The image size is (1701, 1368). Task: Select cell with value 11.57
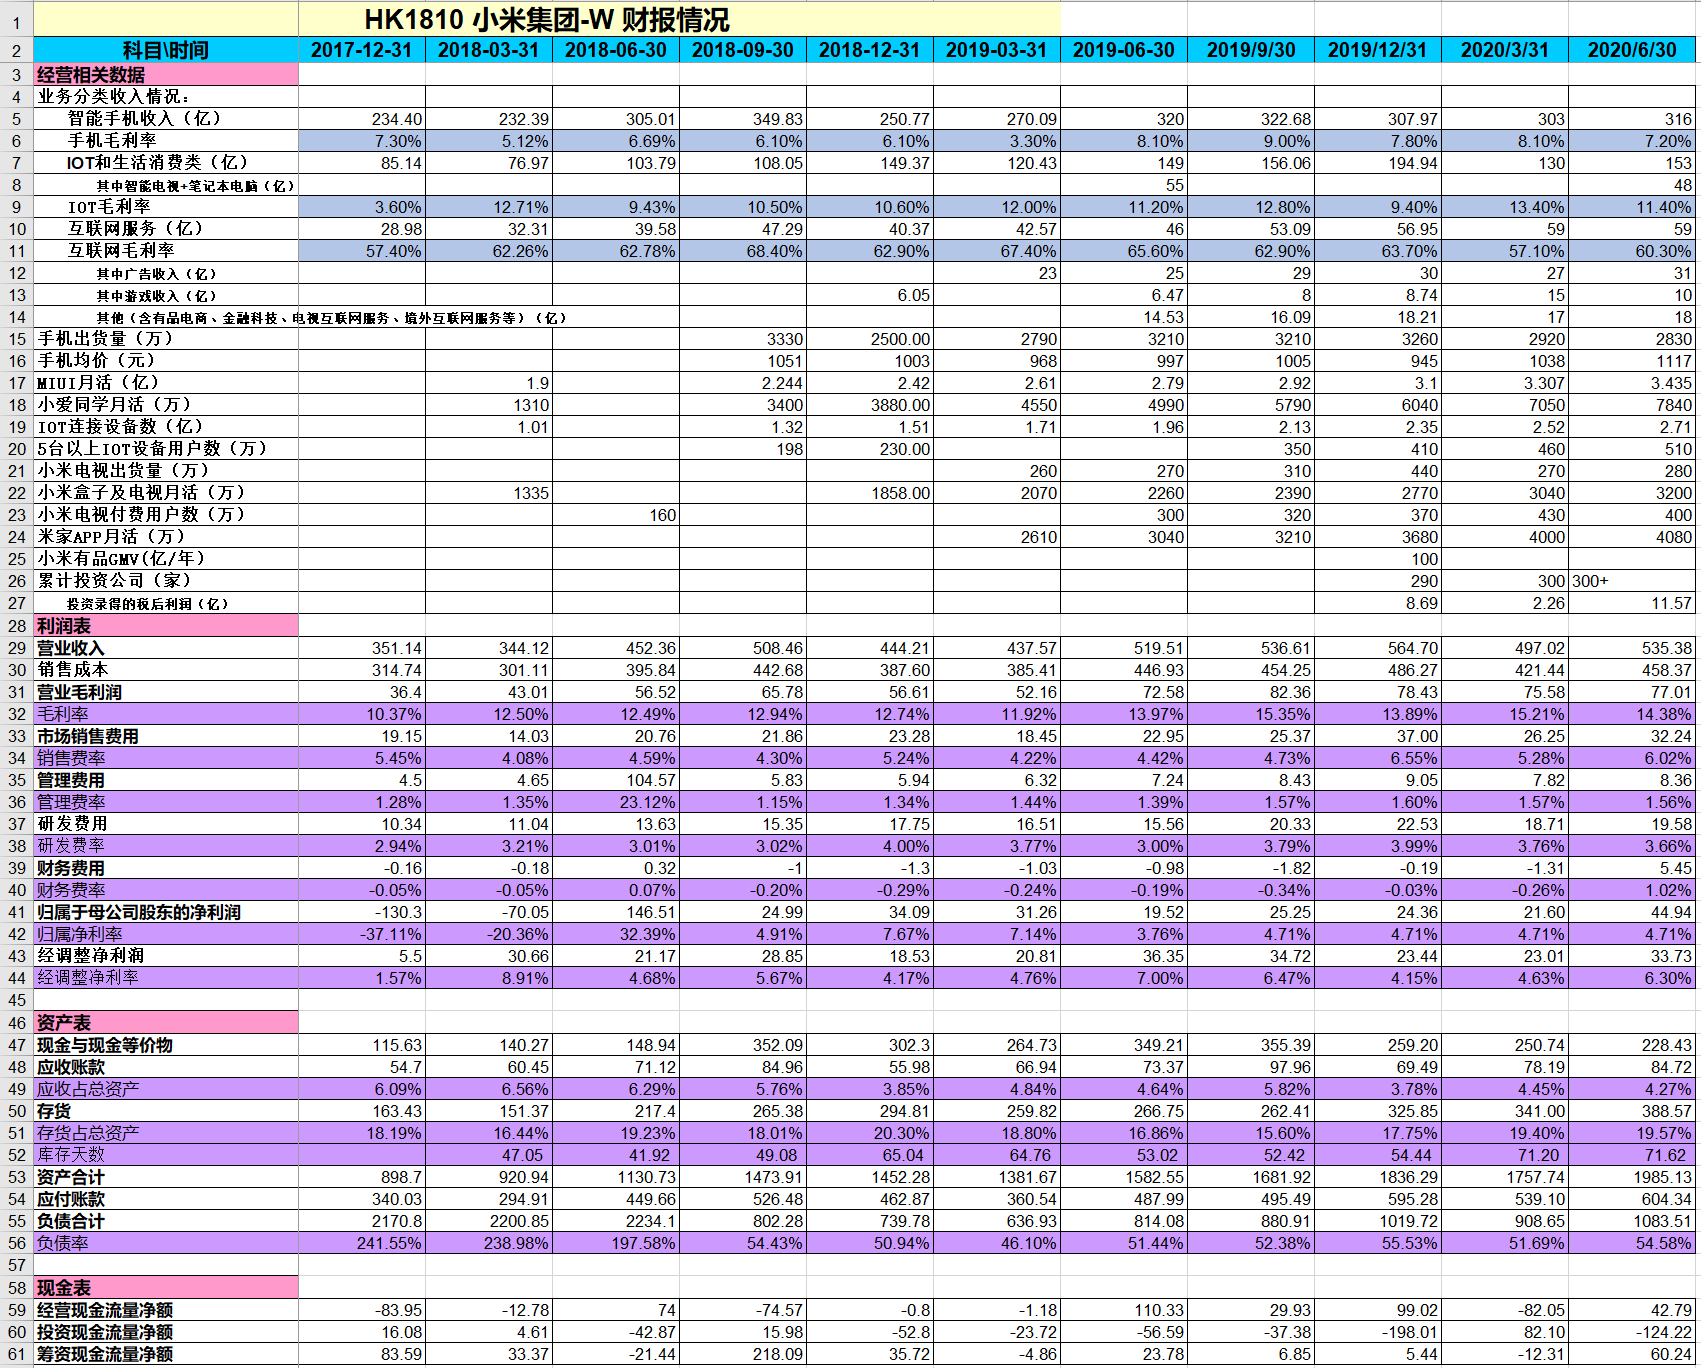[1632, 604]
